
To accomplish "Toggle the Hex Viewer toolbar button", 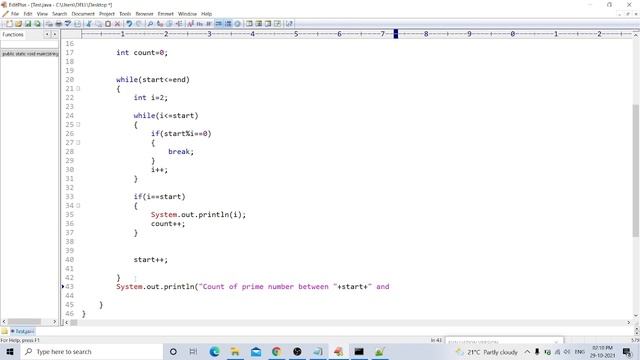I will pyautogui.click(x=199, y=24).
